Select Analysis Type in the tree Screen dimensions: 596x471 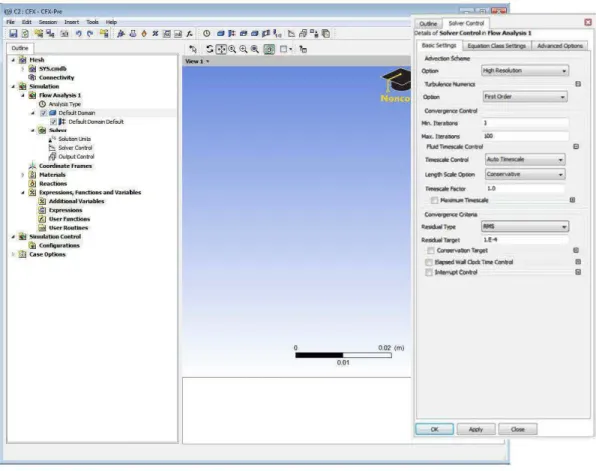coord(65,104)
